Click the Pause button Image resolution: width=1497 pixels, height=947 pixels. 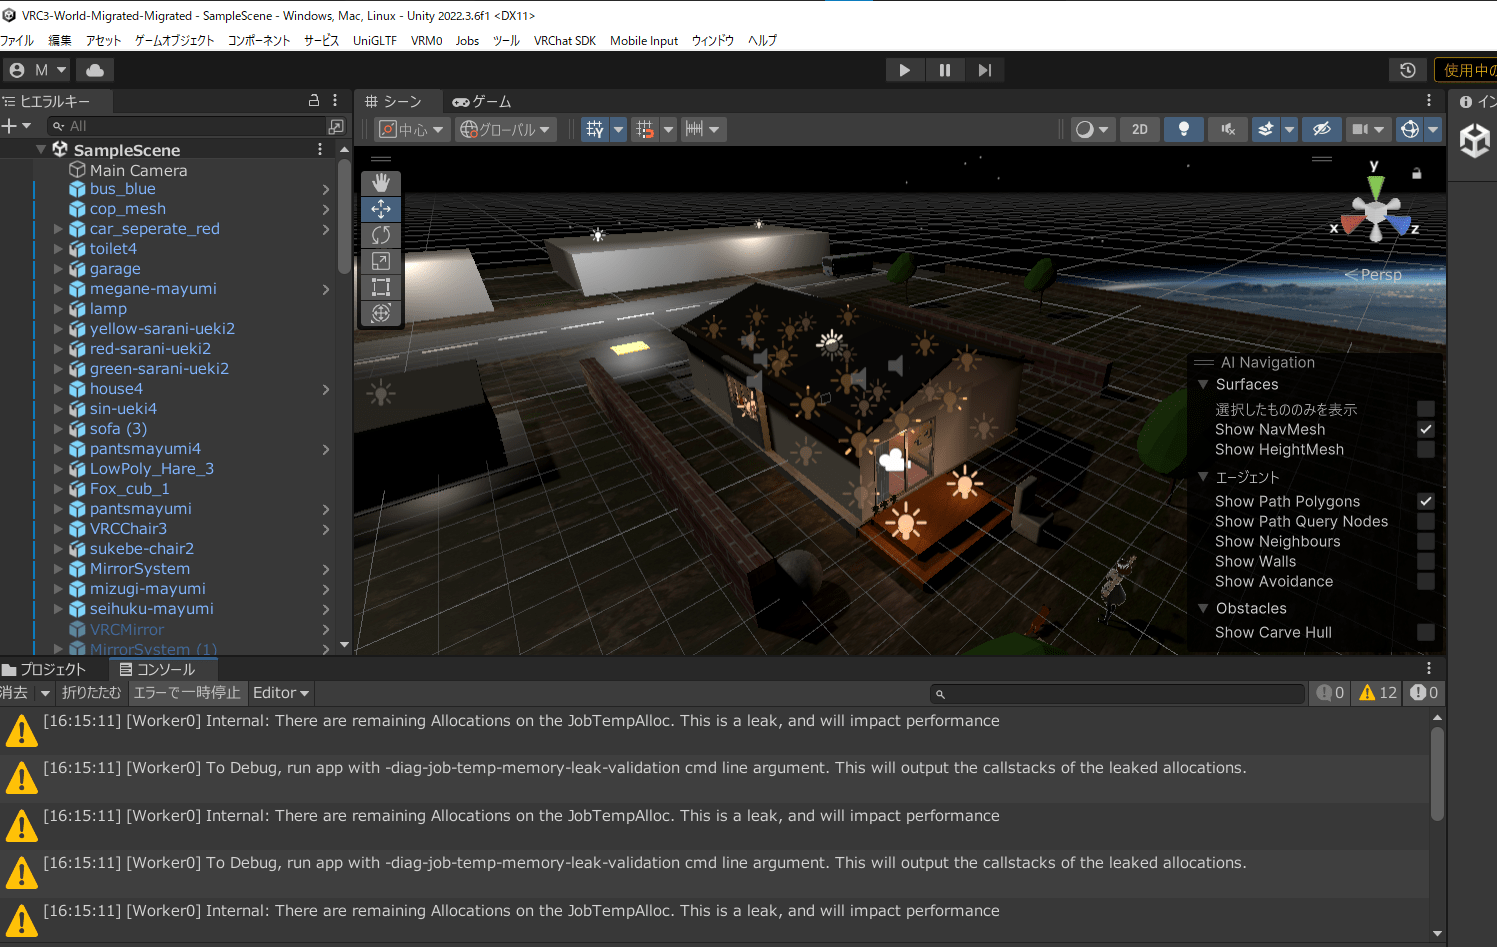[x=944, y=70]
